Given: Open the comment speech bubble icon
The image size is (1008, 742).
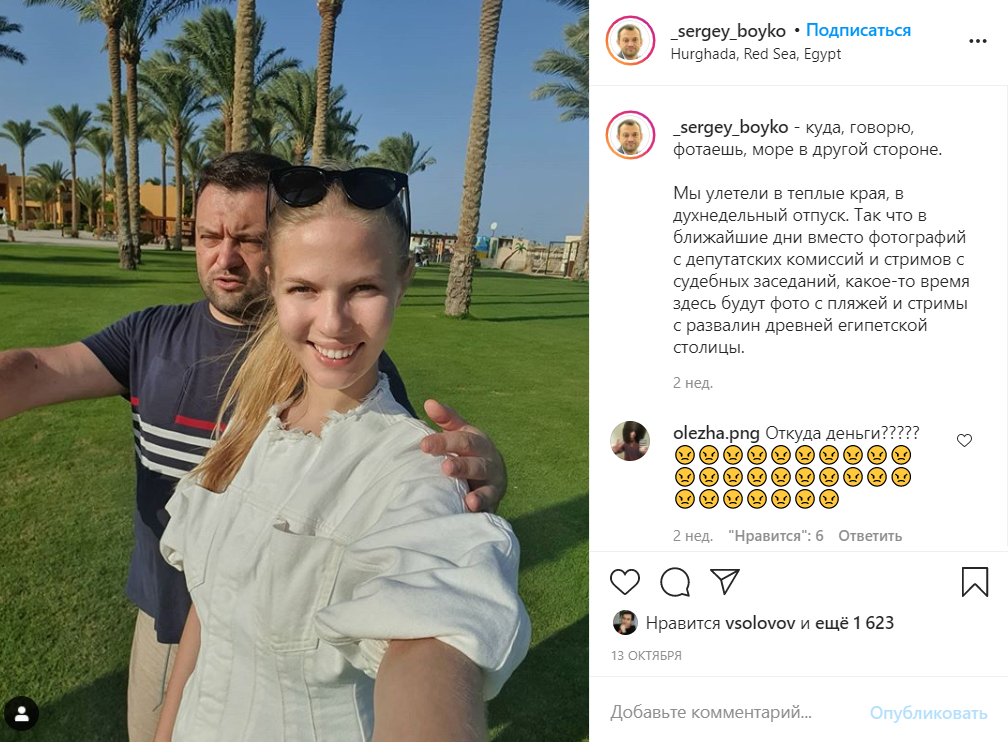Looking at the screenshot, I should (675, 582).
